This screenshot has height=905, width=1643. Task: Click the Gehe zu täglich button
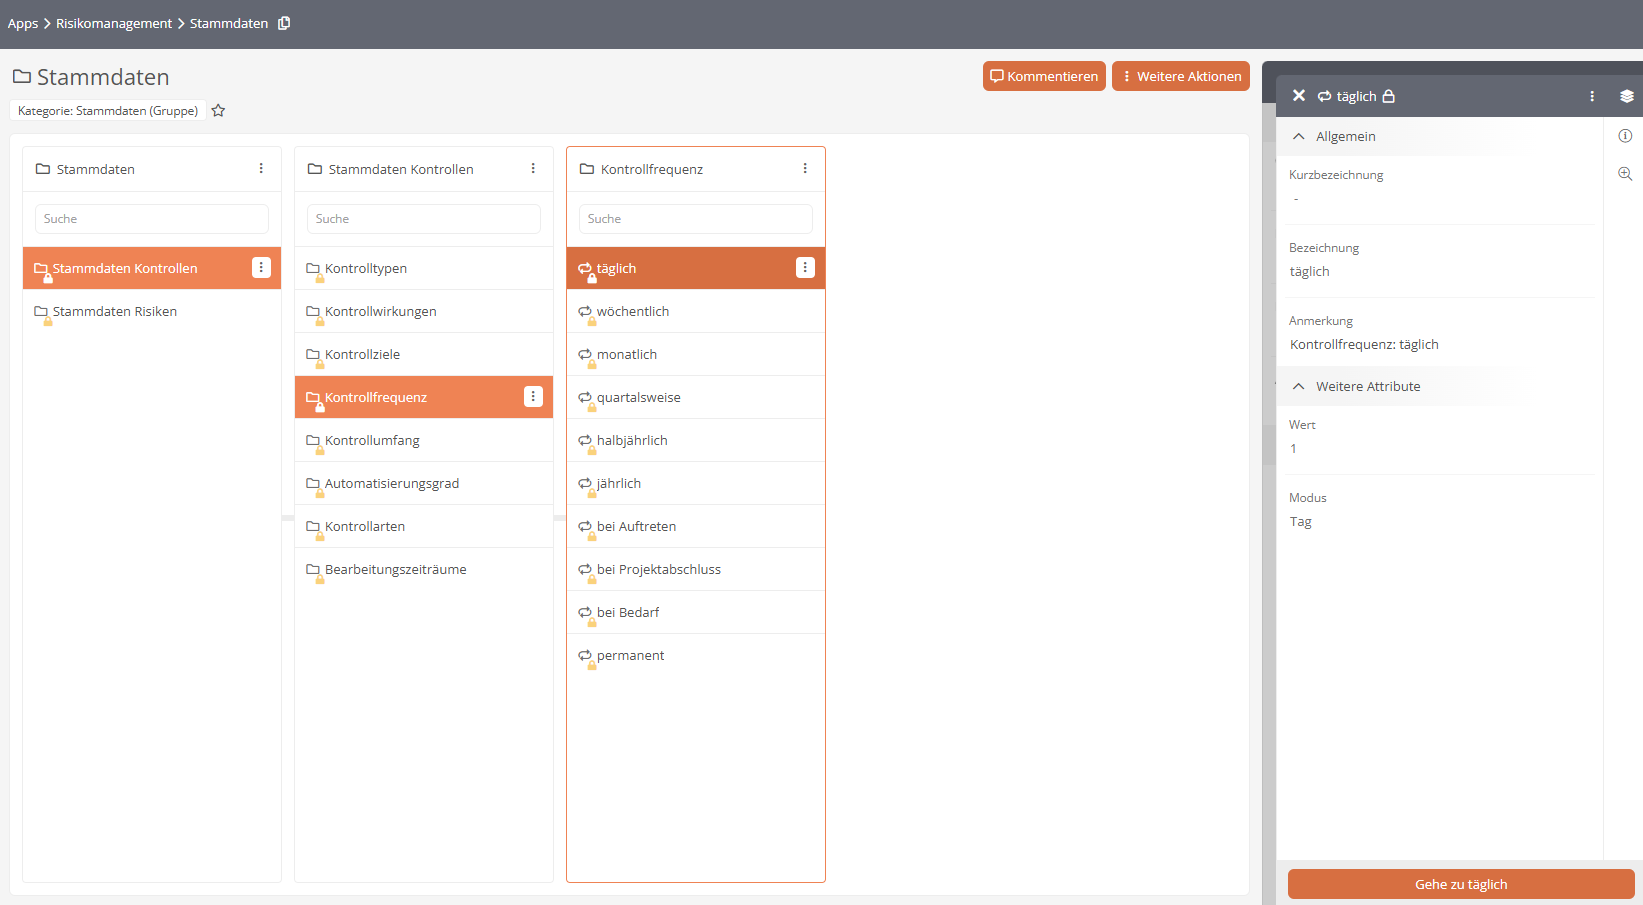click(1460, 884)
